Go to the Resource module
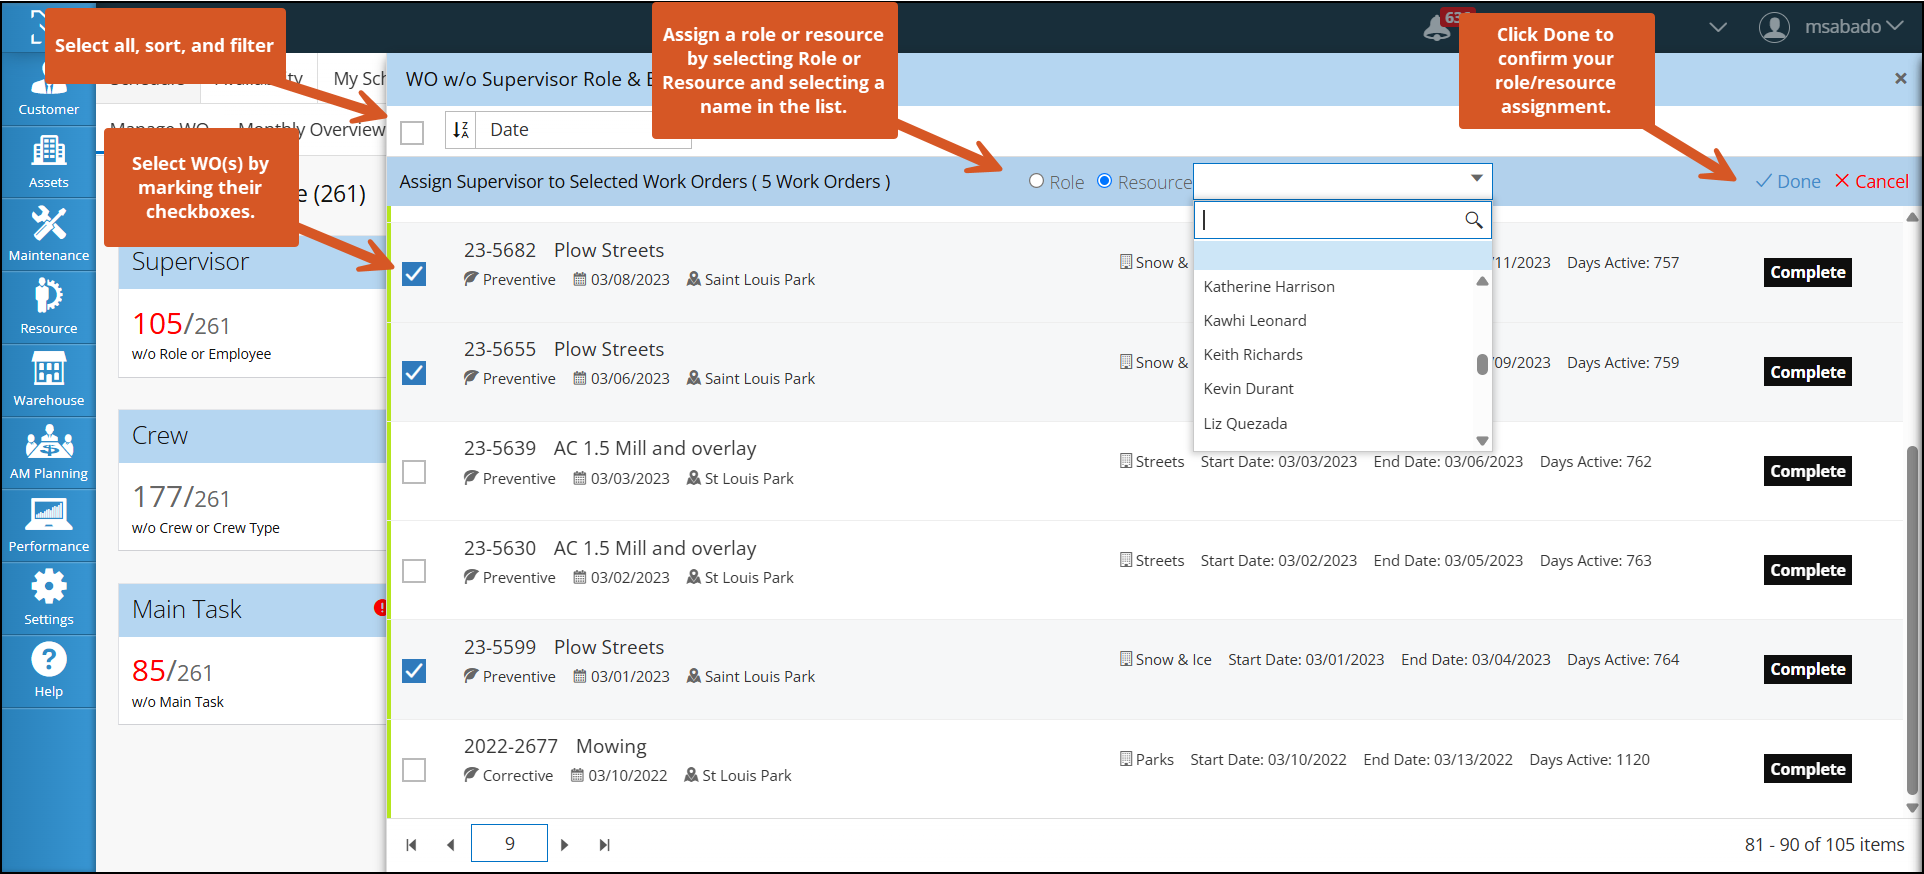 48,306
